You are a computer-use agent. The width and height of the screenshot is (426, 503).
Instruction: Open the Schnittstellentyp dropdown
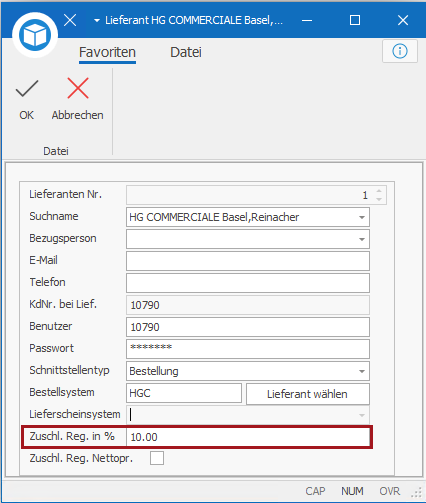click(x=362, y=371)
